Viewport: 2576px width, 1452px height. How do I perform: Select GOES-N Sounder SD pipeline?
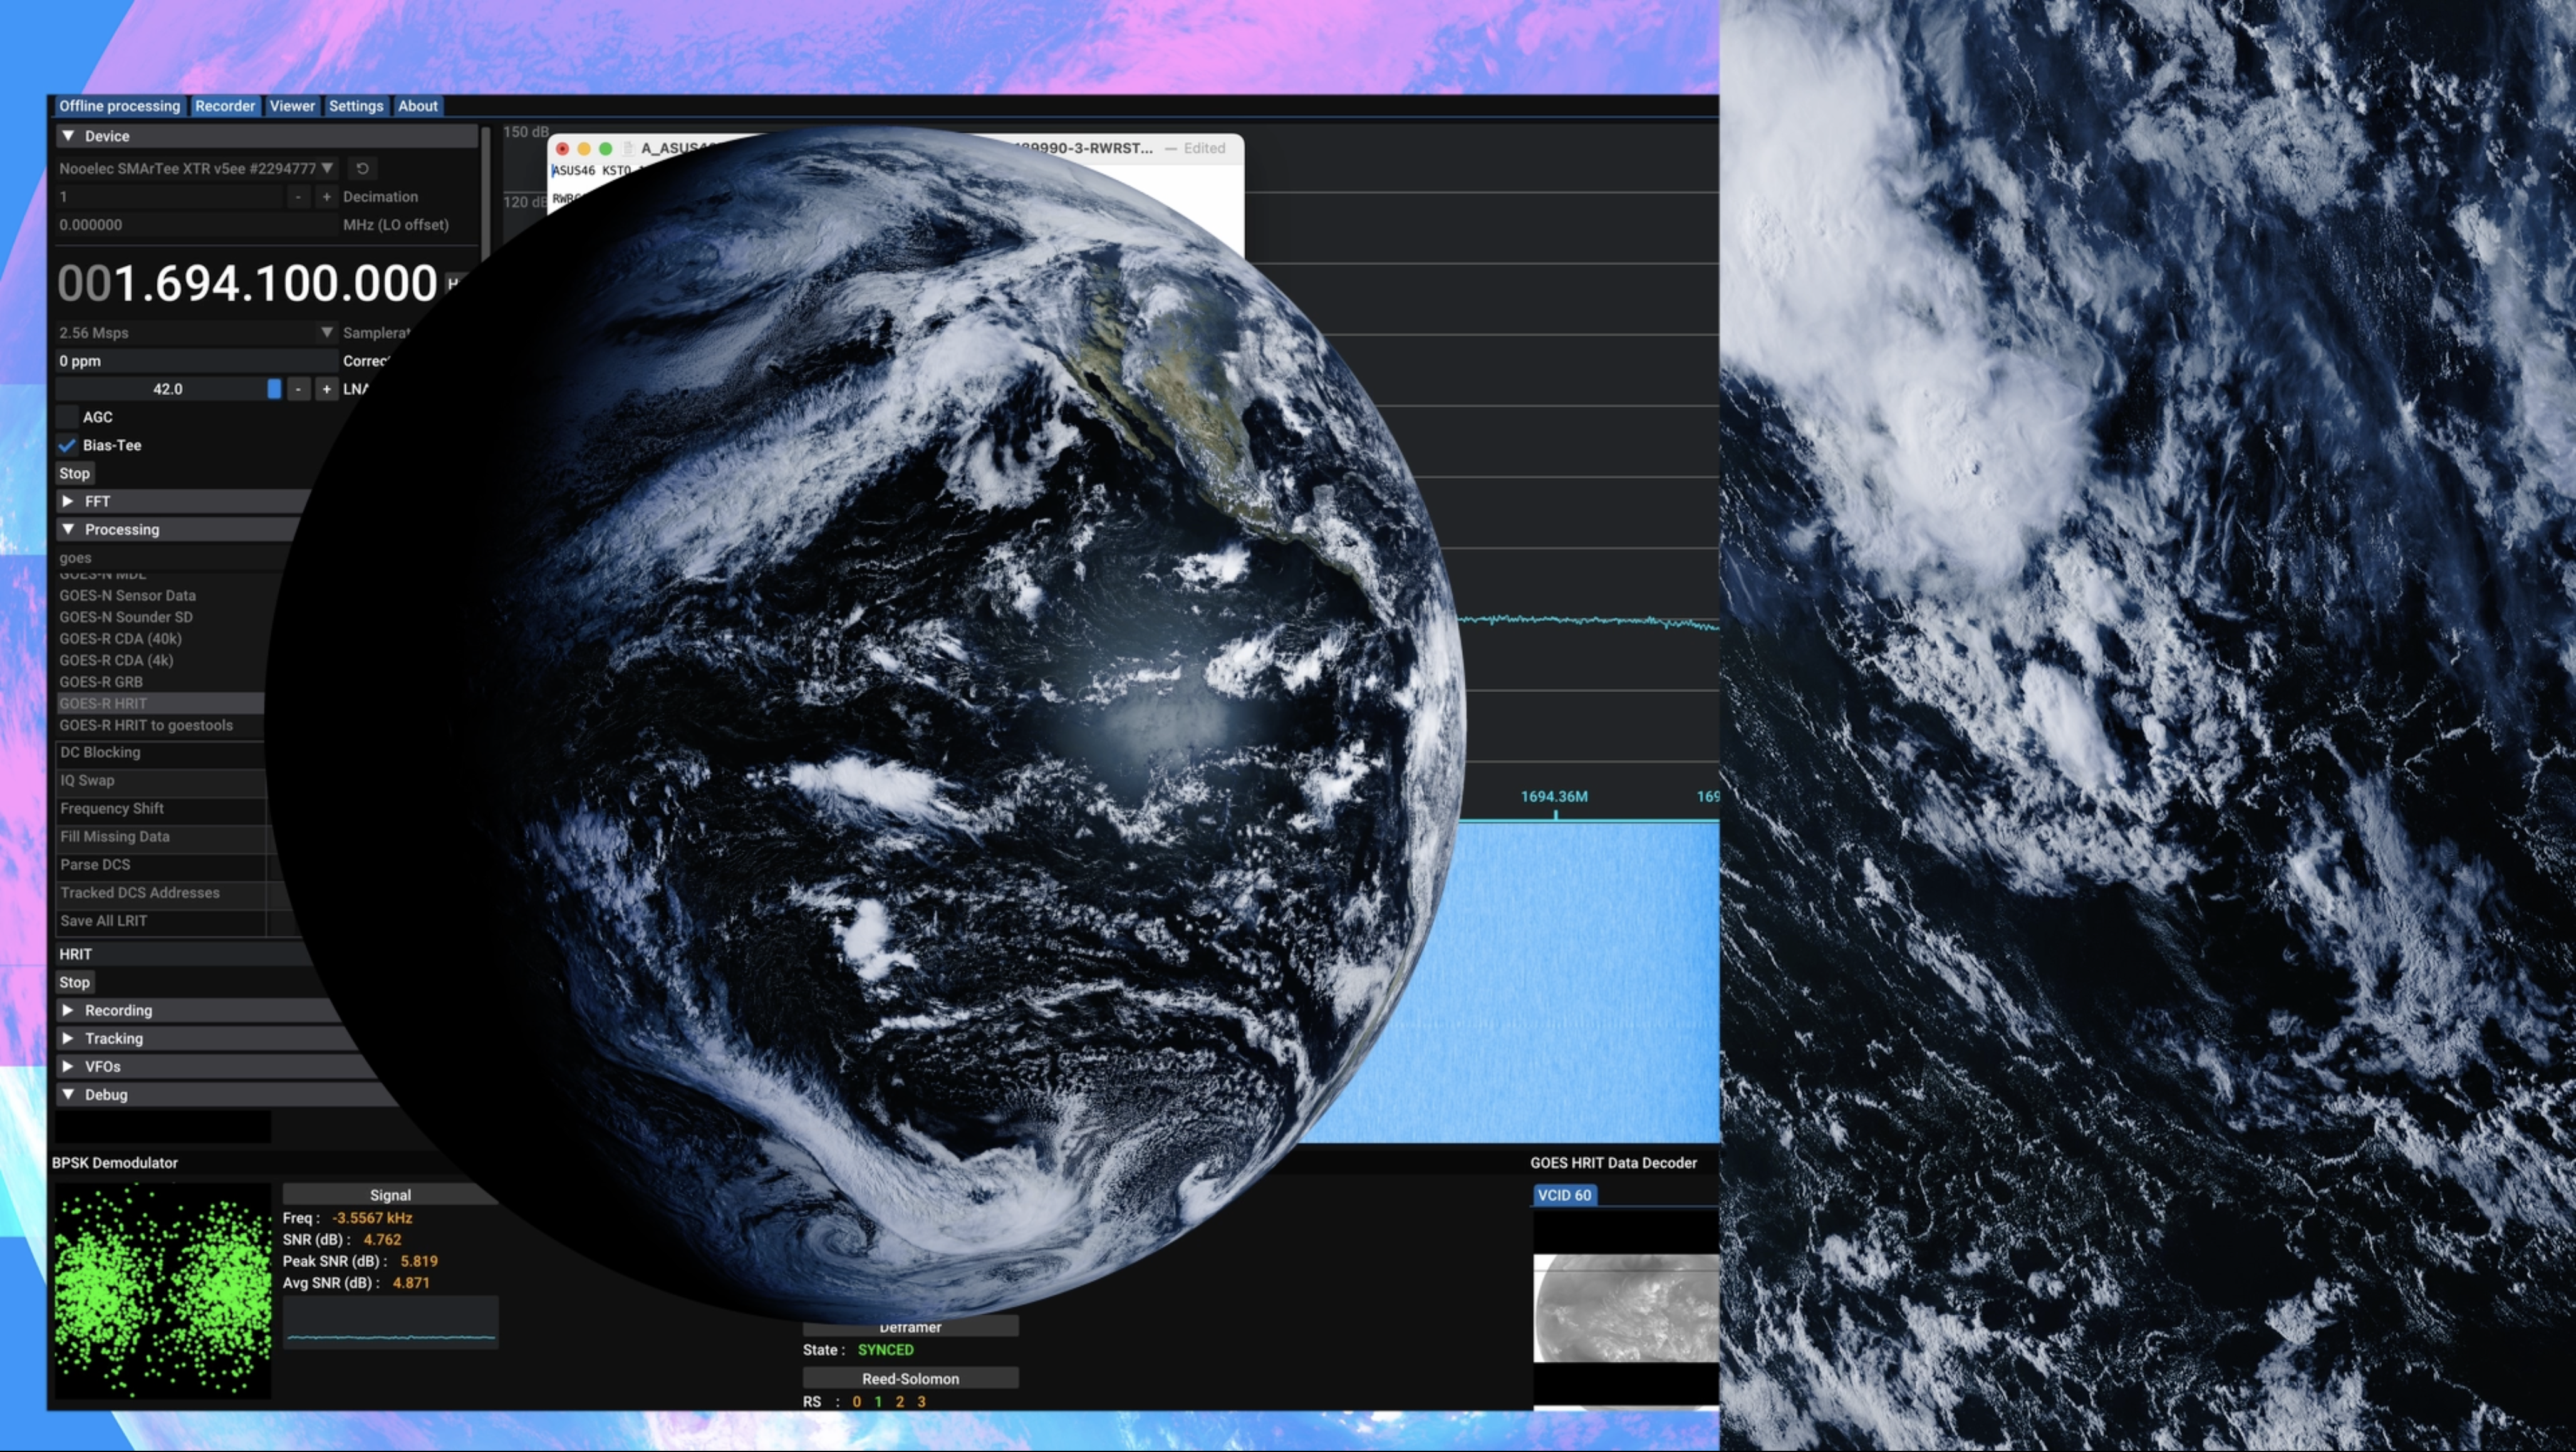(126, 617)
